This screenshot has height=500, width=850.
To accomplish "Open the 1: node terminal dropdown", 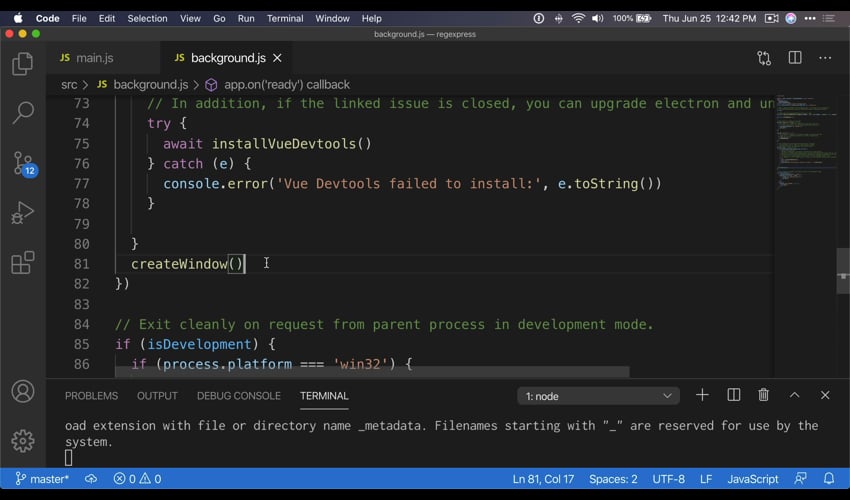I will (598, 396).
